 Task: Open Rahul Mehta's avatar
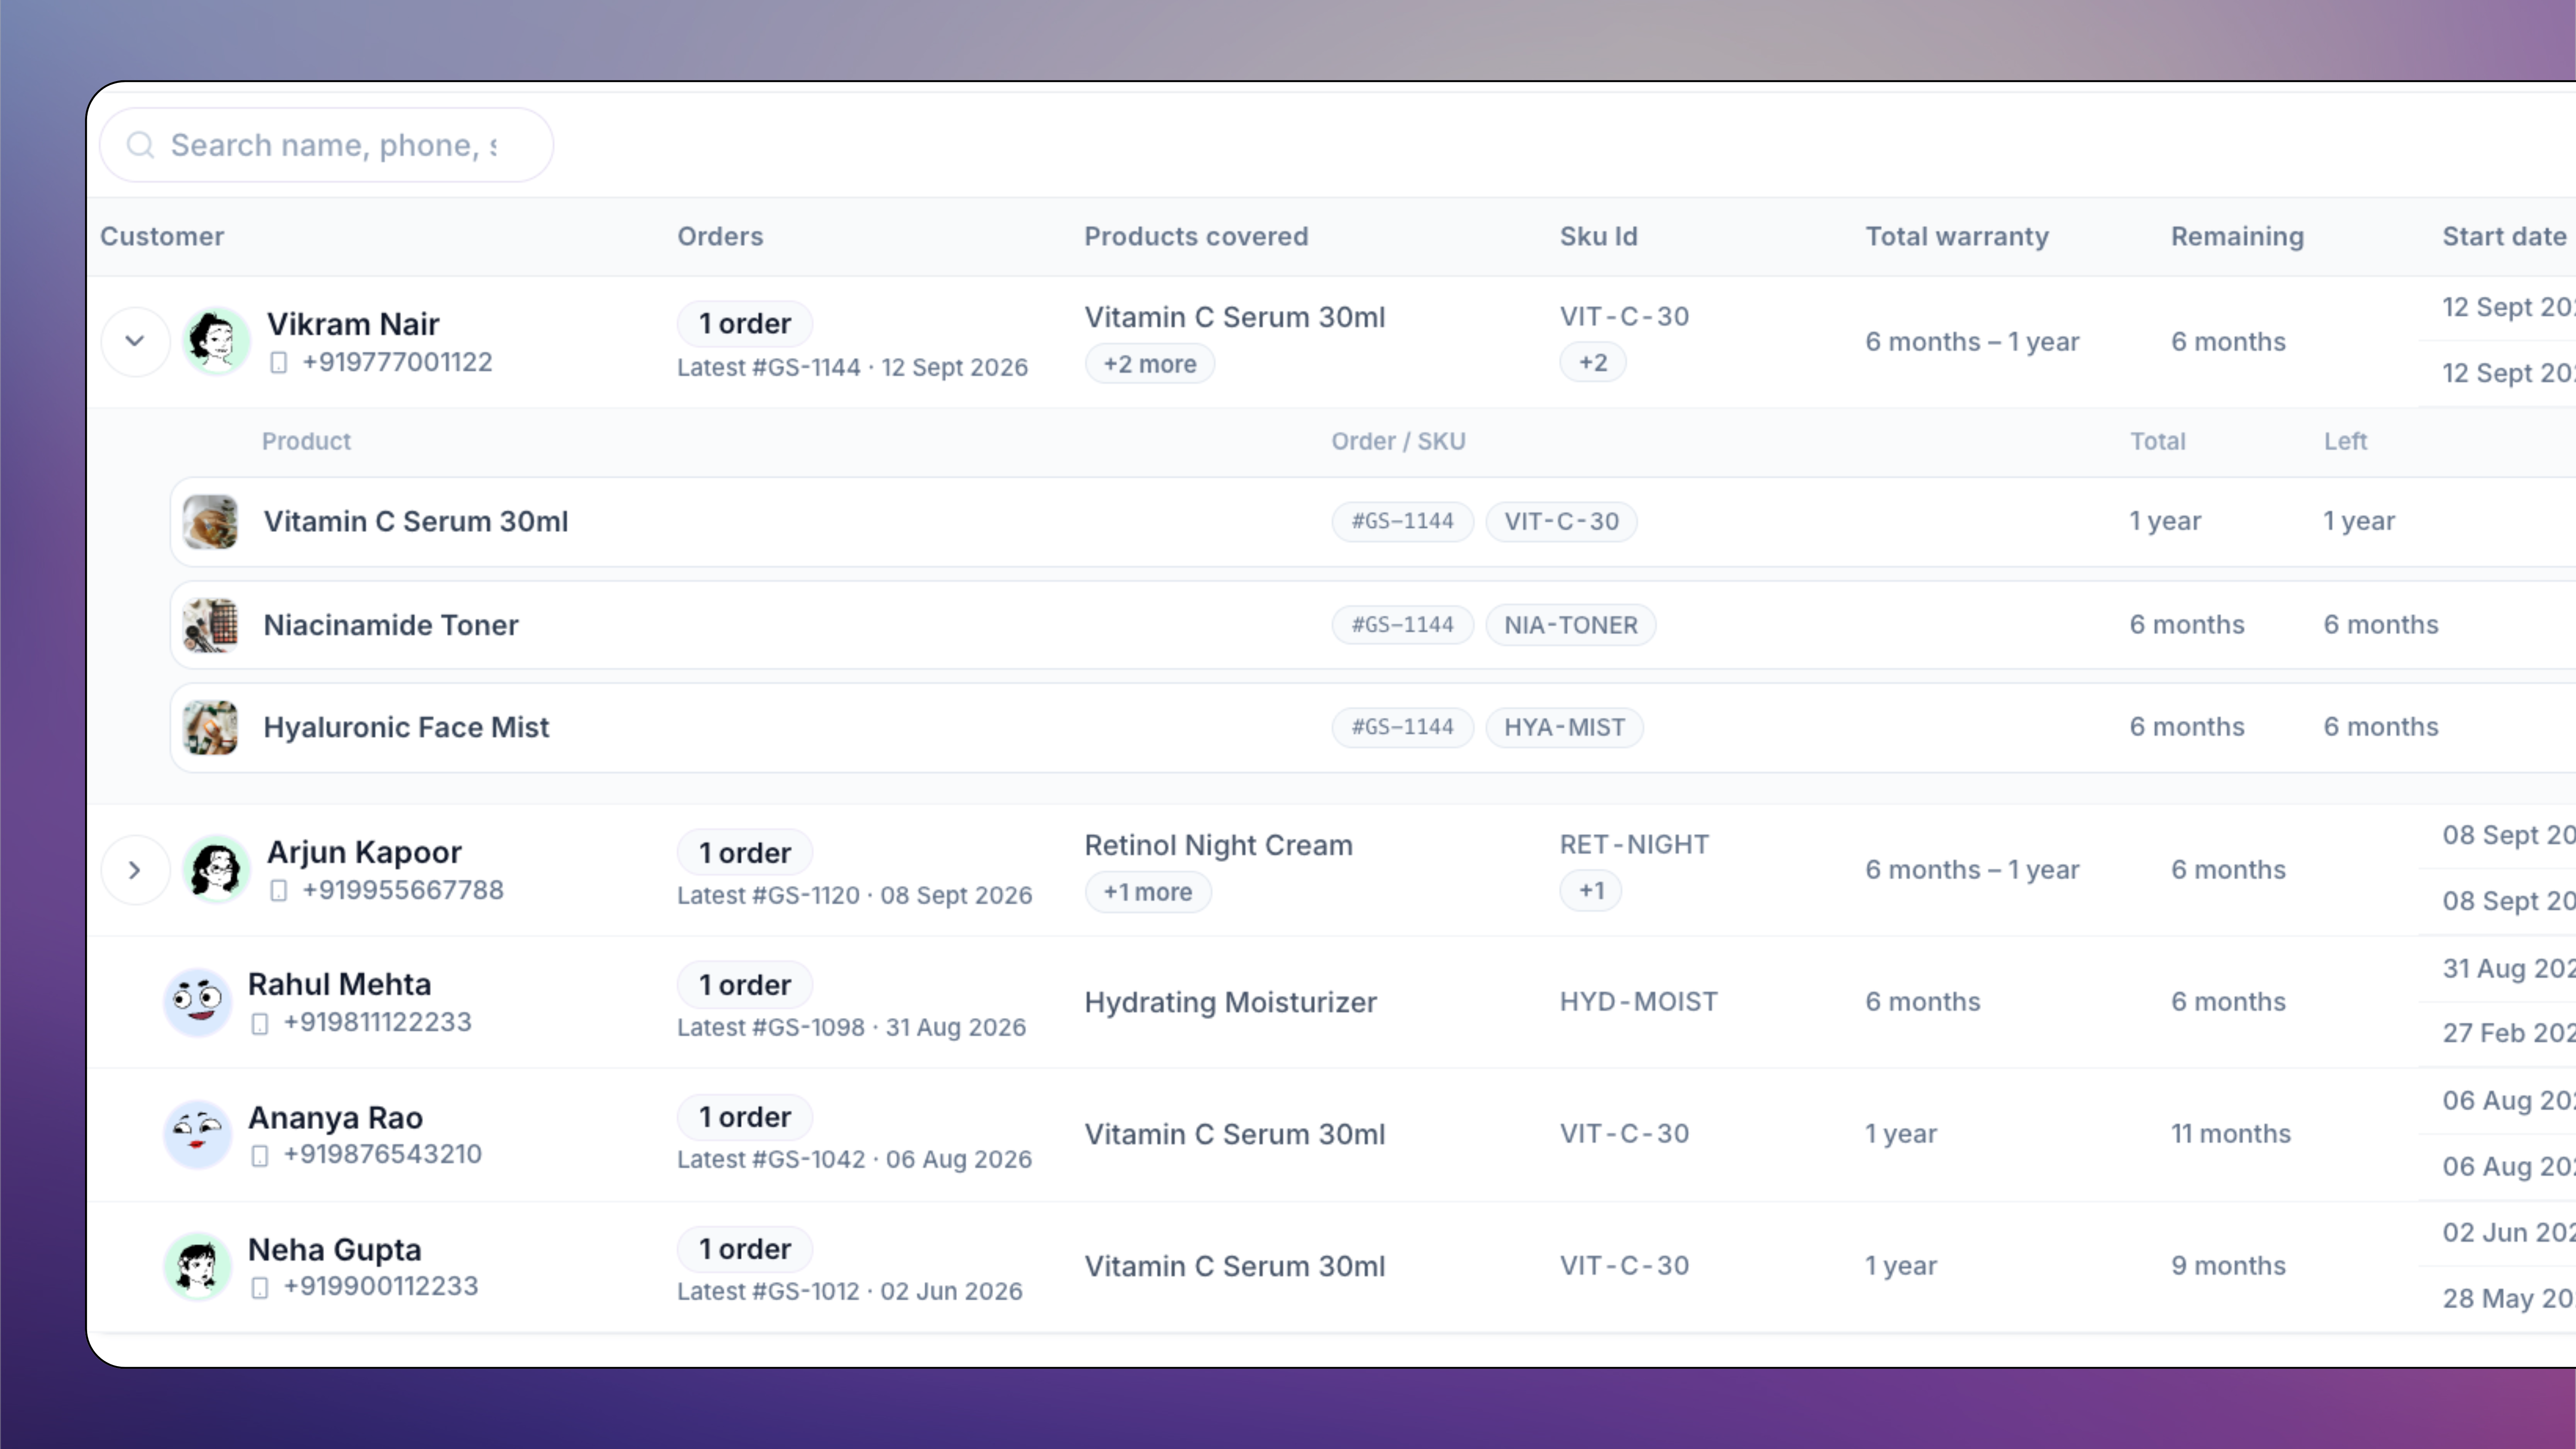197,1002
